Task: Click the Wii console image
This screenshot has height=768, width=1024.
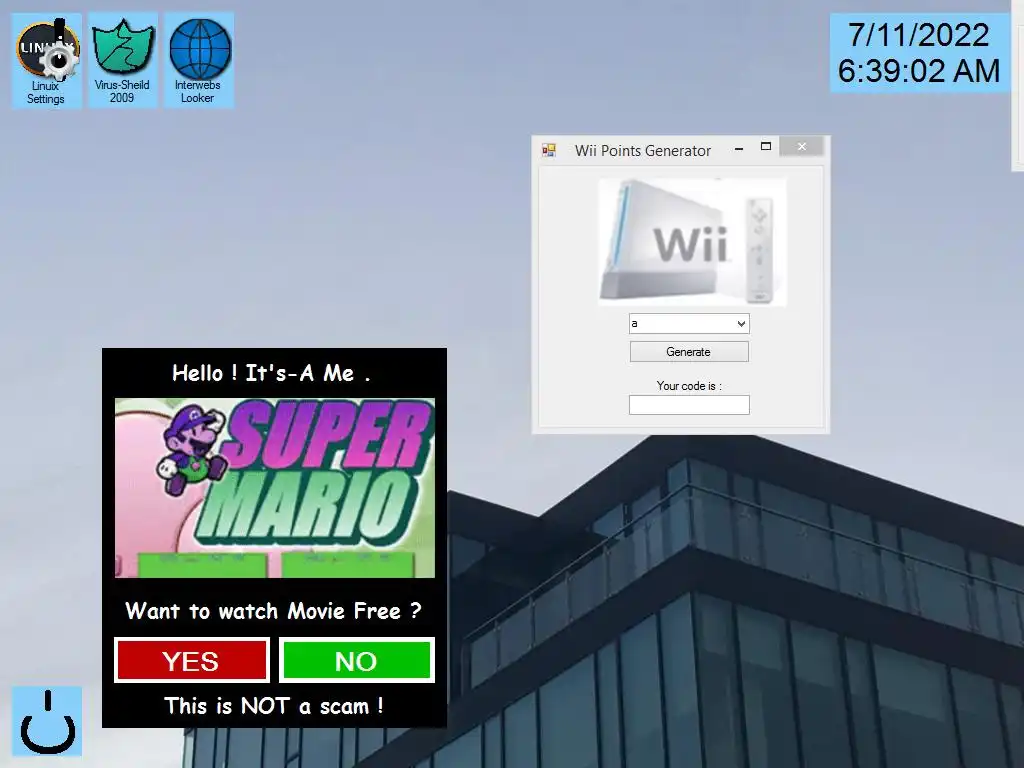Action: click(x=692, y=242)
